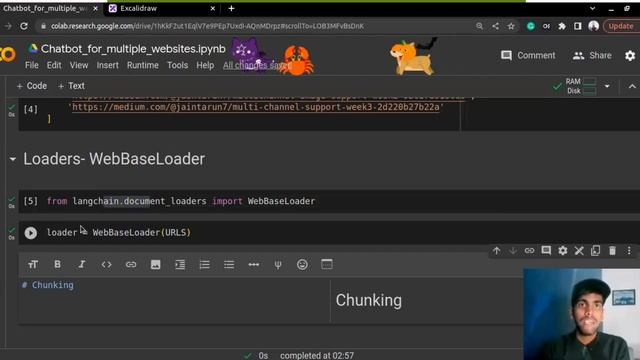Open Runtime menu
This screenshot has height=360, width=640.
(x=142, y=65)
